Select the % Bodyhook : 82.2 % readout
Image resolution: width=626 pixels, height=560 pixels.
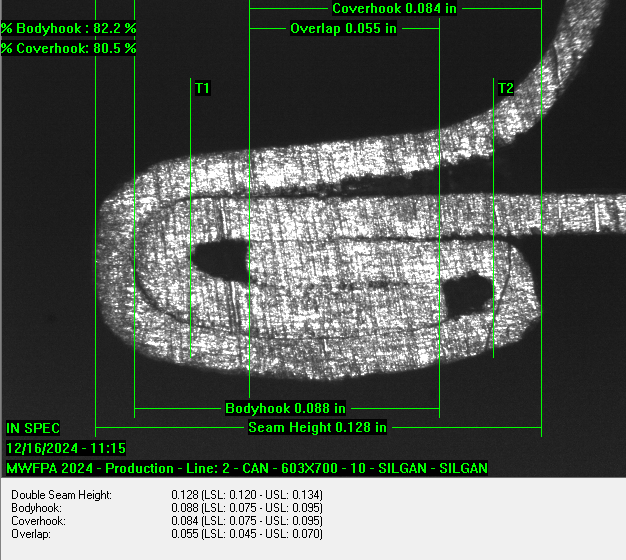68,28
